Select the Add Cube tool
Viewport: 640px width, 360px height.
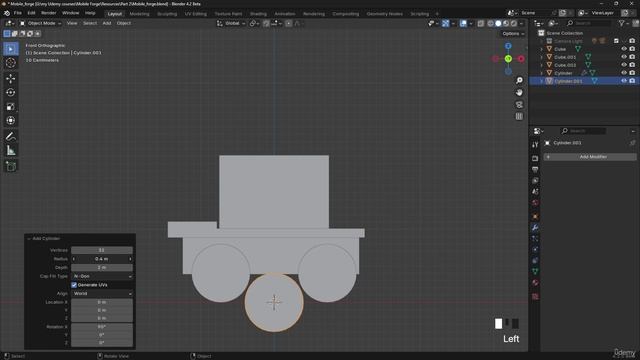point(11,166)
